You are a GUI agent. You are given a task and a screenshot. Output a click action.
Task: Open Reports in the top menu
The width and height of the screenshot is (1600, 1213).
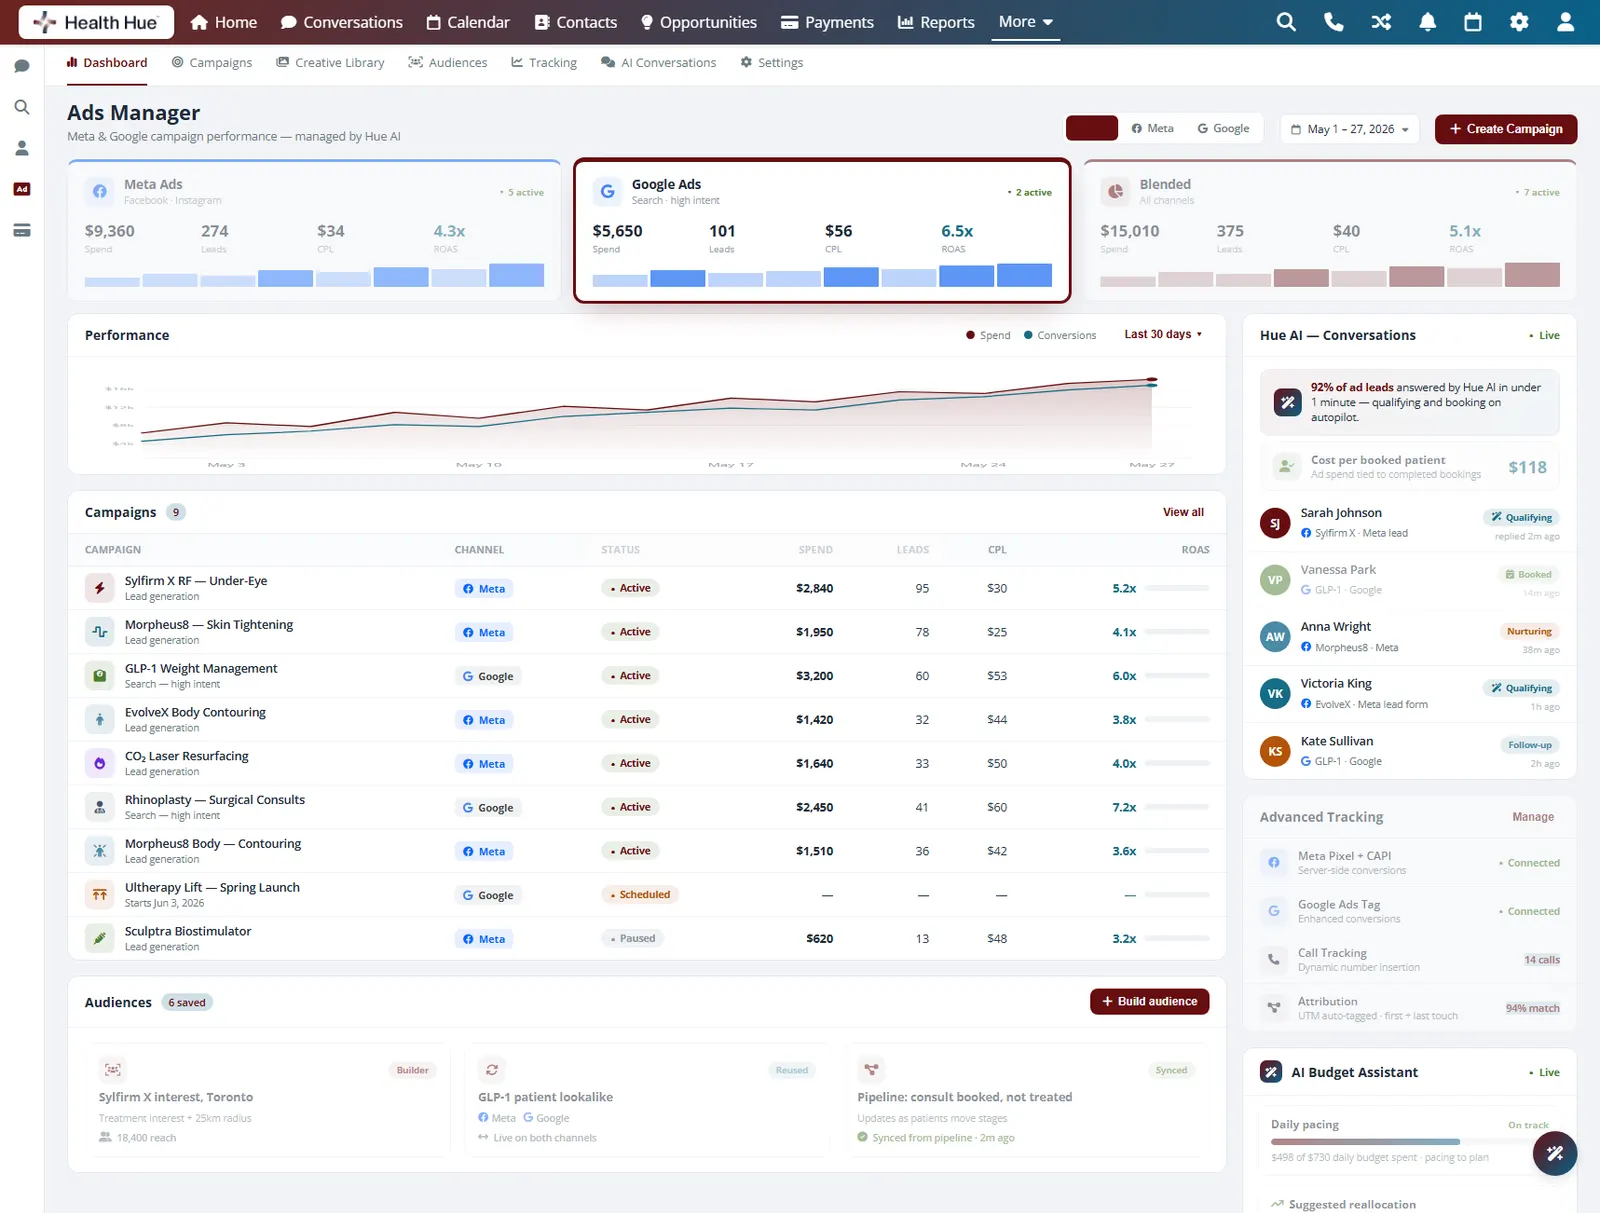point(936,22)
